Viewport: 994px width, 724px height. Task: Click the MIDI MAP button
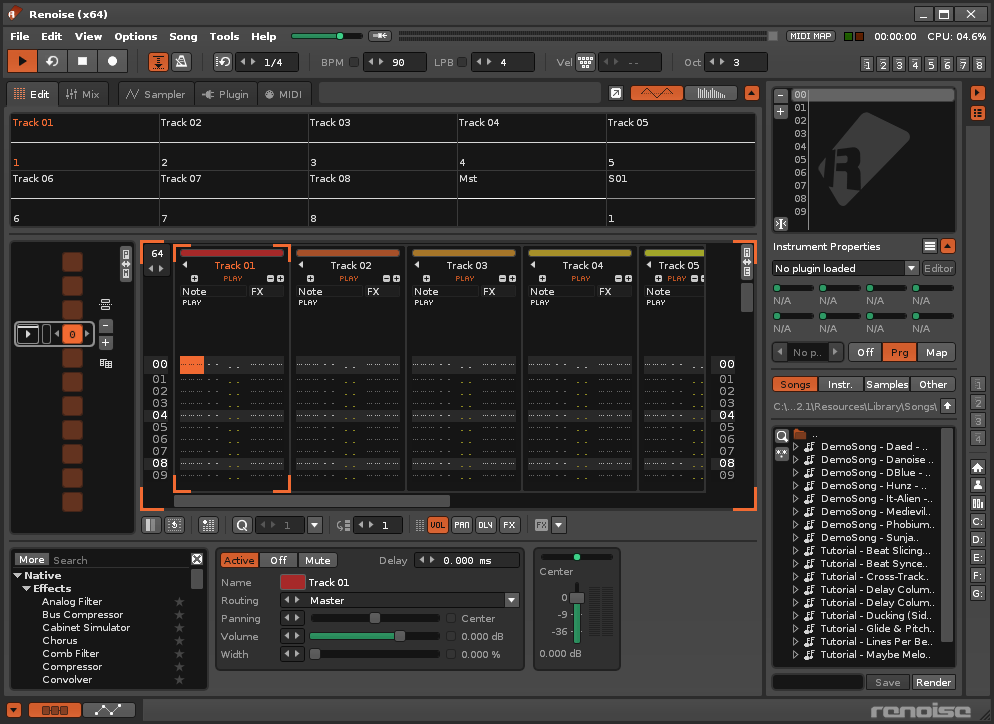click(810, 36)
